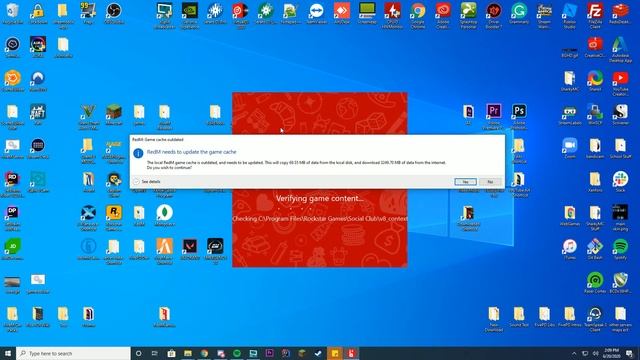640x360 pixels.
Task: Open the Git Bash desktop shortcut
Action: click(595, 249)
